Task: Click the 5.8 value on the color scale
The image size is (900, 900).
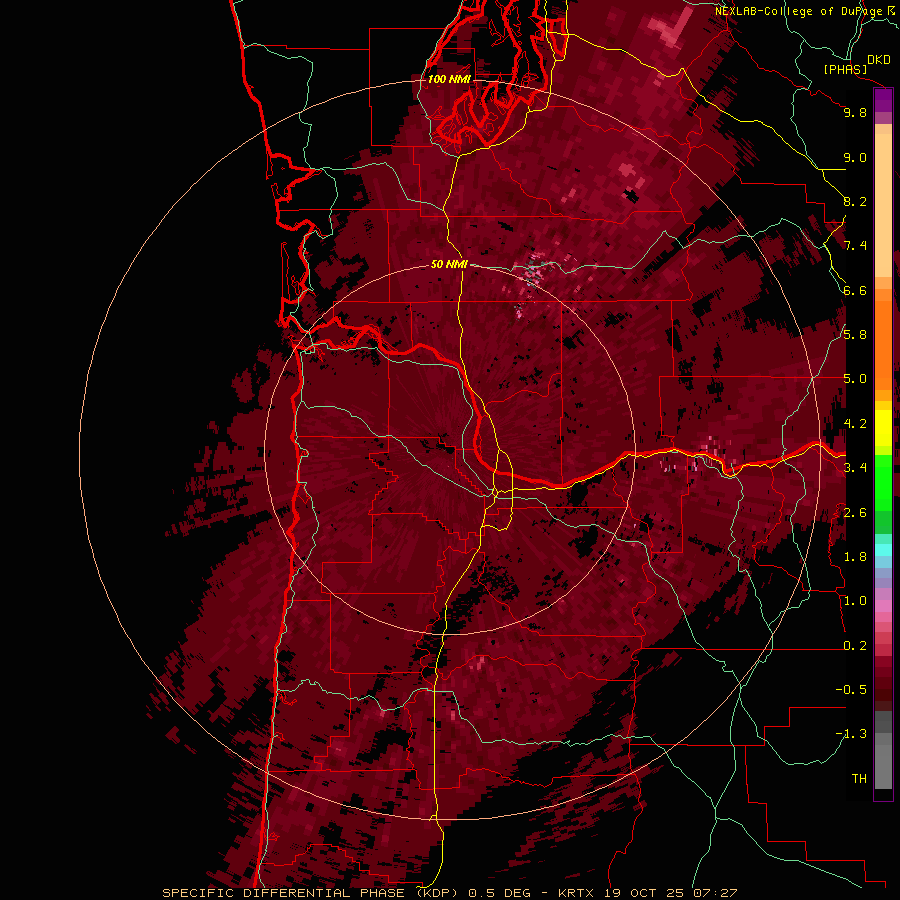Action: coord(855,335)
